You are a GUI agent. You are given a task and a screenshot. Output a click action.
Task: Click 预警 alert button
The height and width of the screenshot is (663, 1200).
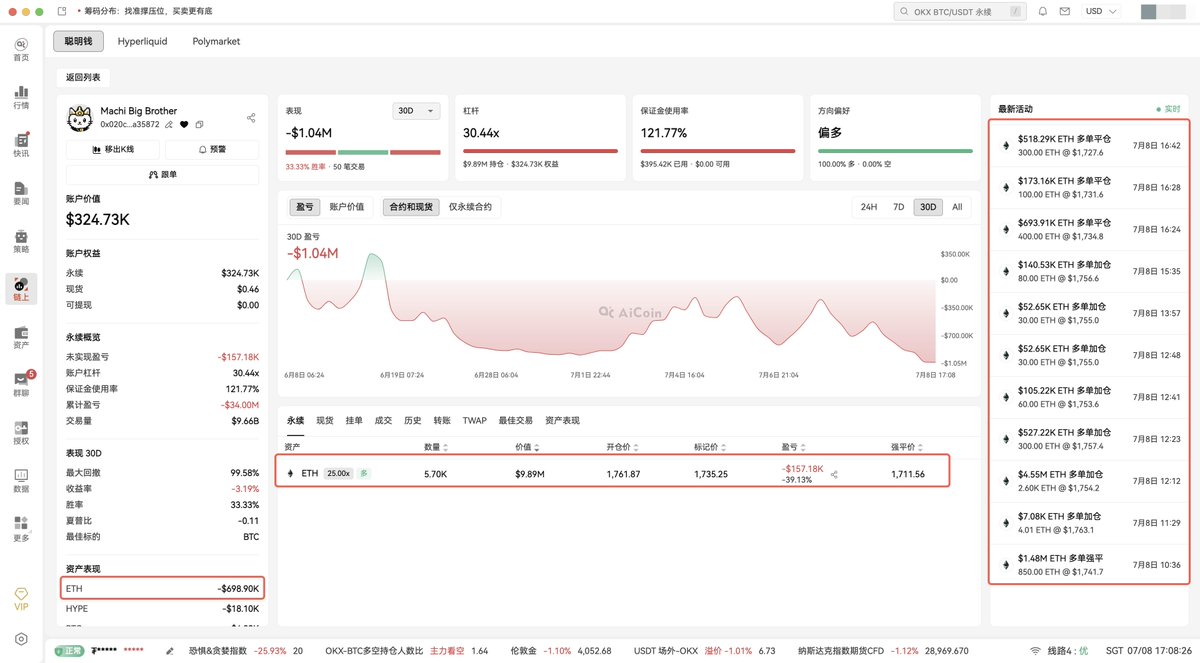(x=212, y=149)
